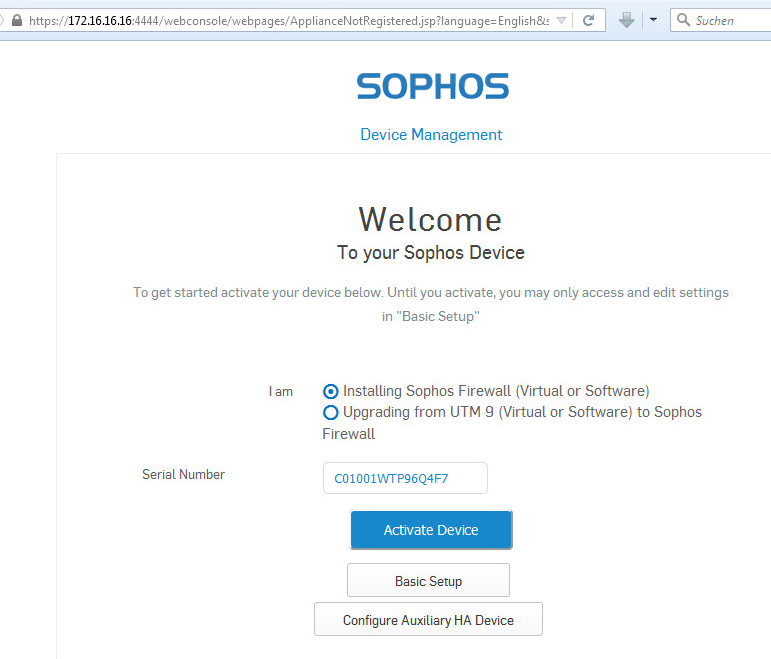Click the 'I am' label
This screenshot has height=659, width=771.
click(281, 391)
